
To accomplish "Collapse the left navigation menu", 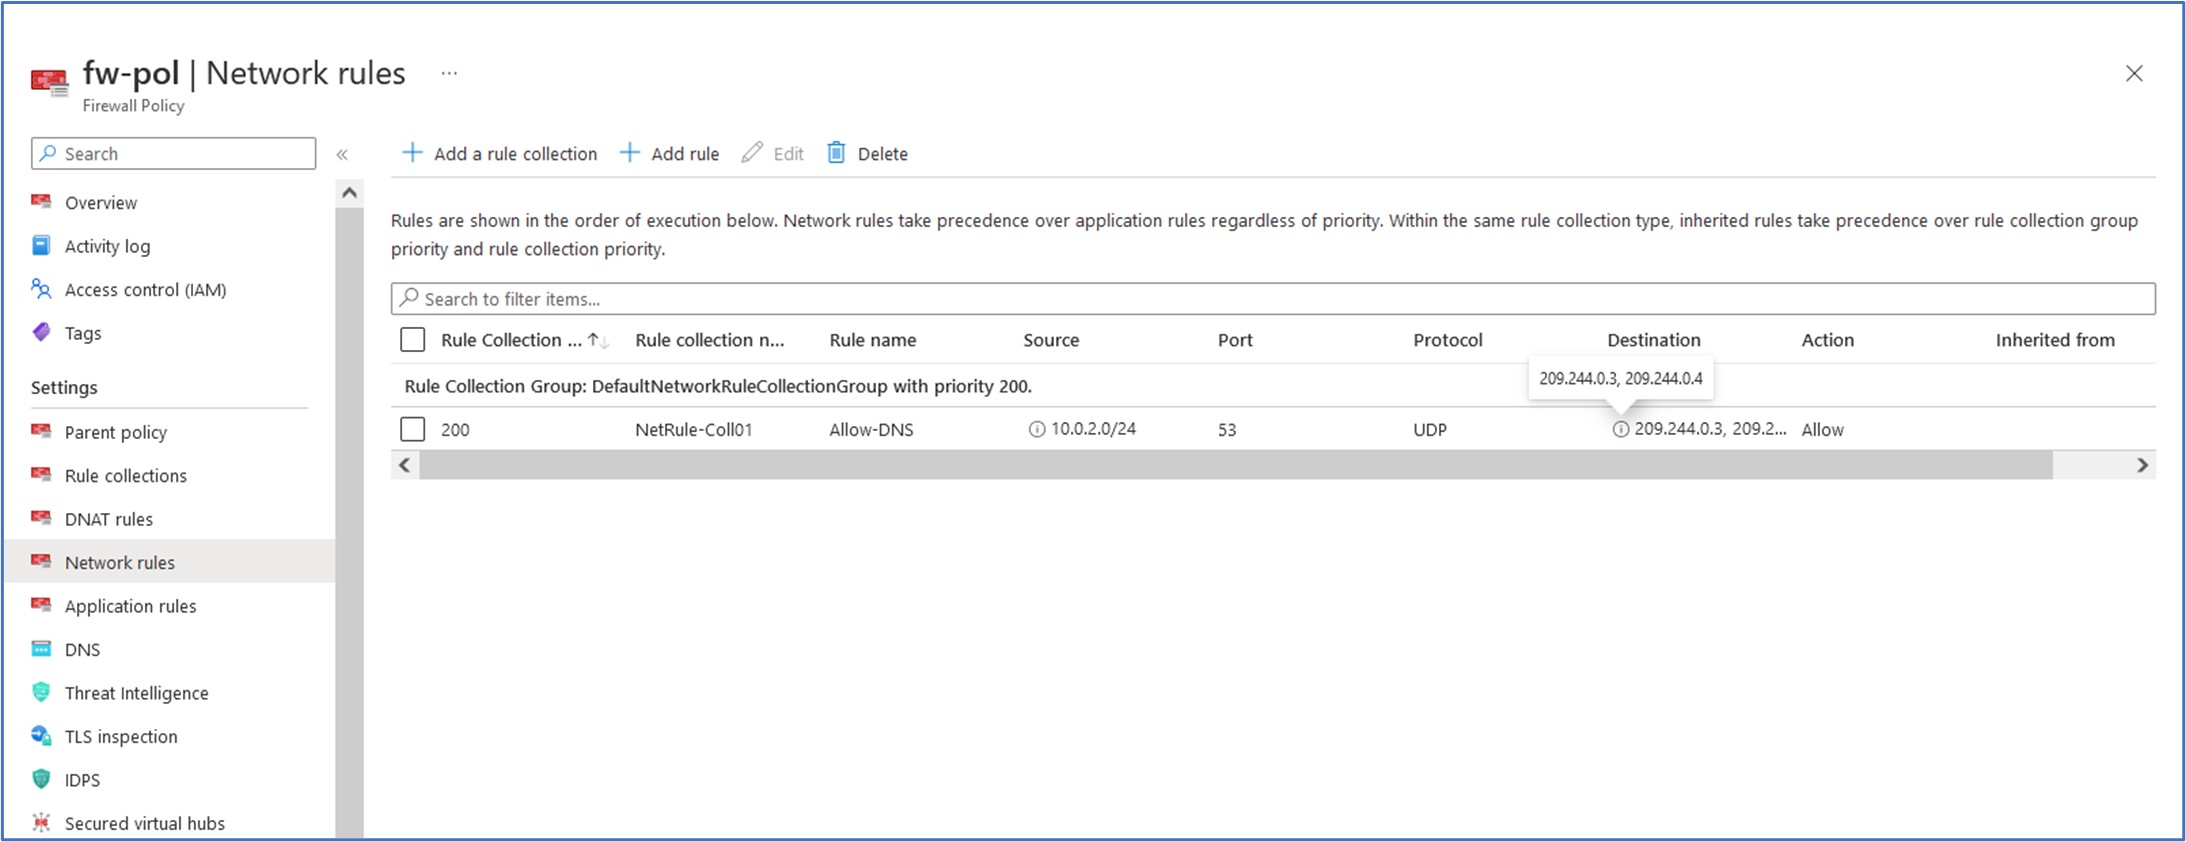I will coord(342,154).
